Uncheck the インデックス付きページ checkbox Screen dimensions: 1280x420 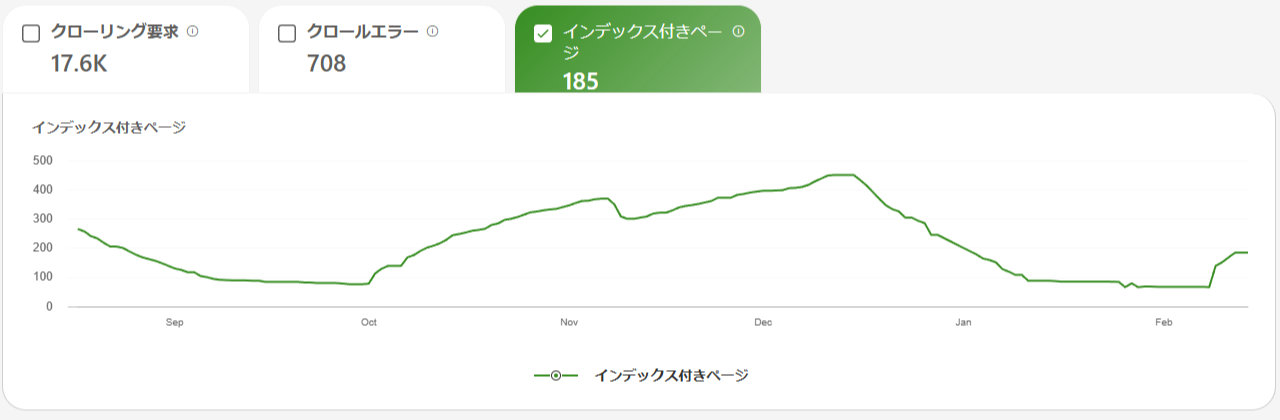pyautogui.click(x=543, y=33)
